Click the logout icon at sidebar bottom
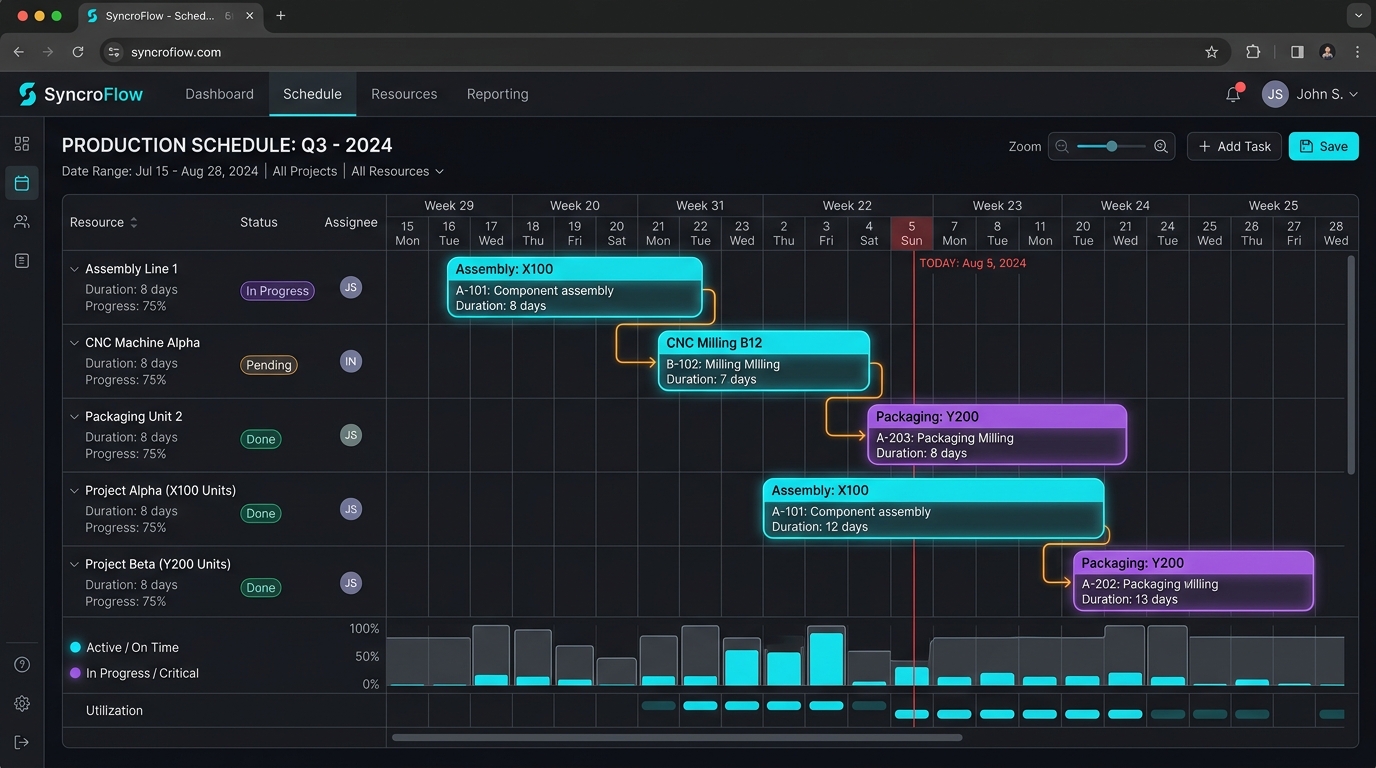Viewport: 1376px width, 768px height. (22, 742)
